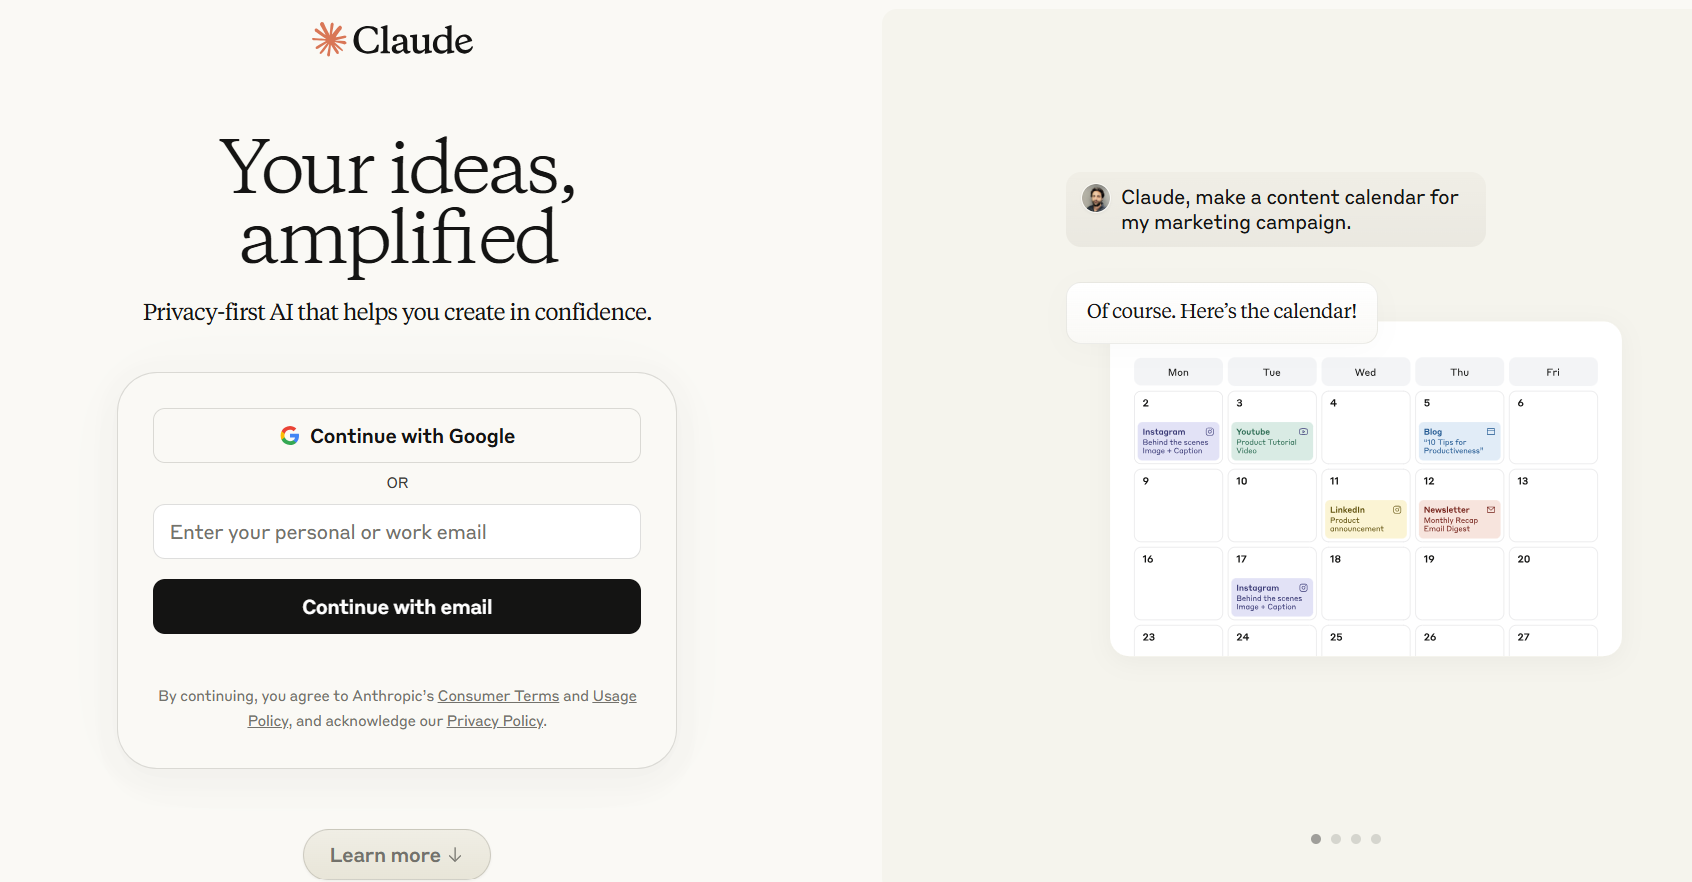Click the "Of course. Here's the calendar!" bubble

pyautogui.click(x=1222, y=312)
